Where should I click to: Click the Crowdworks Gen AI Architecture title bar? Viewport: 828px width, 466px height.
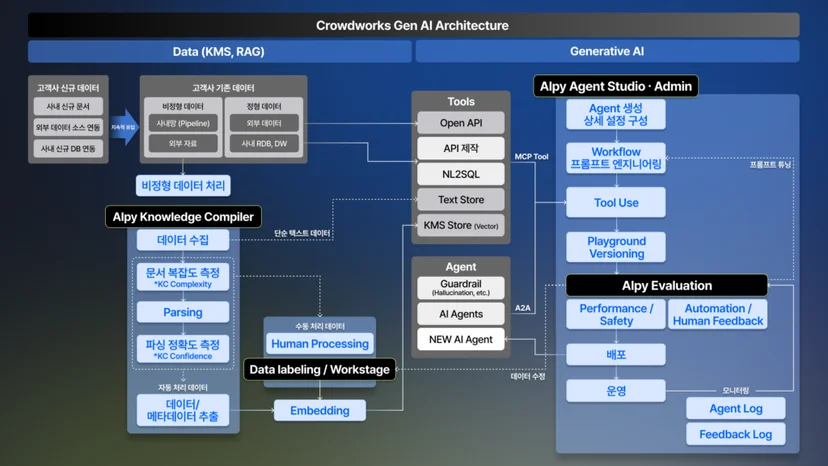(x=413, y=25)
